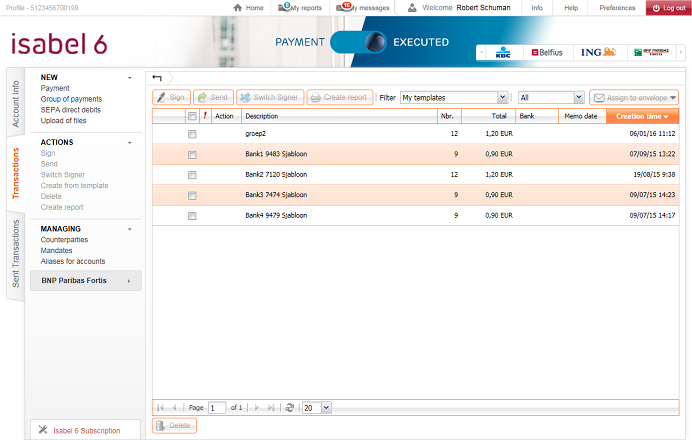692x440 pixels.
Task: Click the Sign toolbar button
Action: [x=171, y=97]
